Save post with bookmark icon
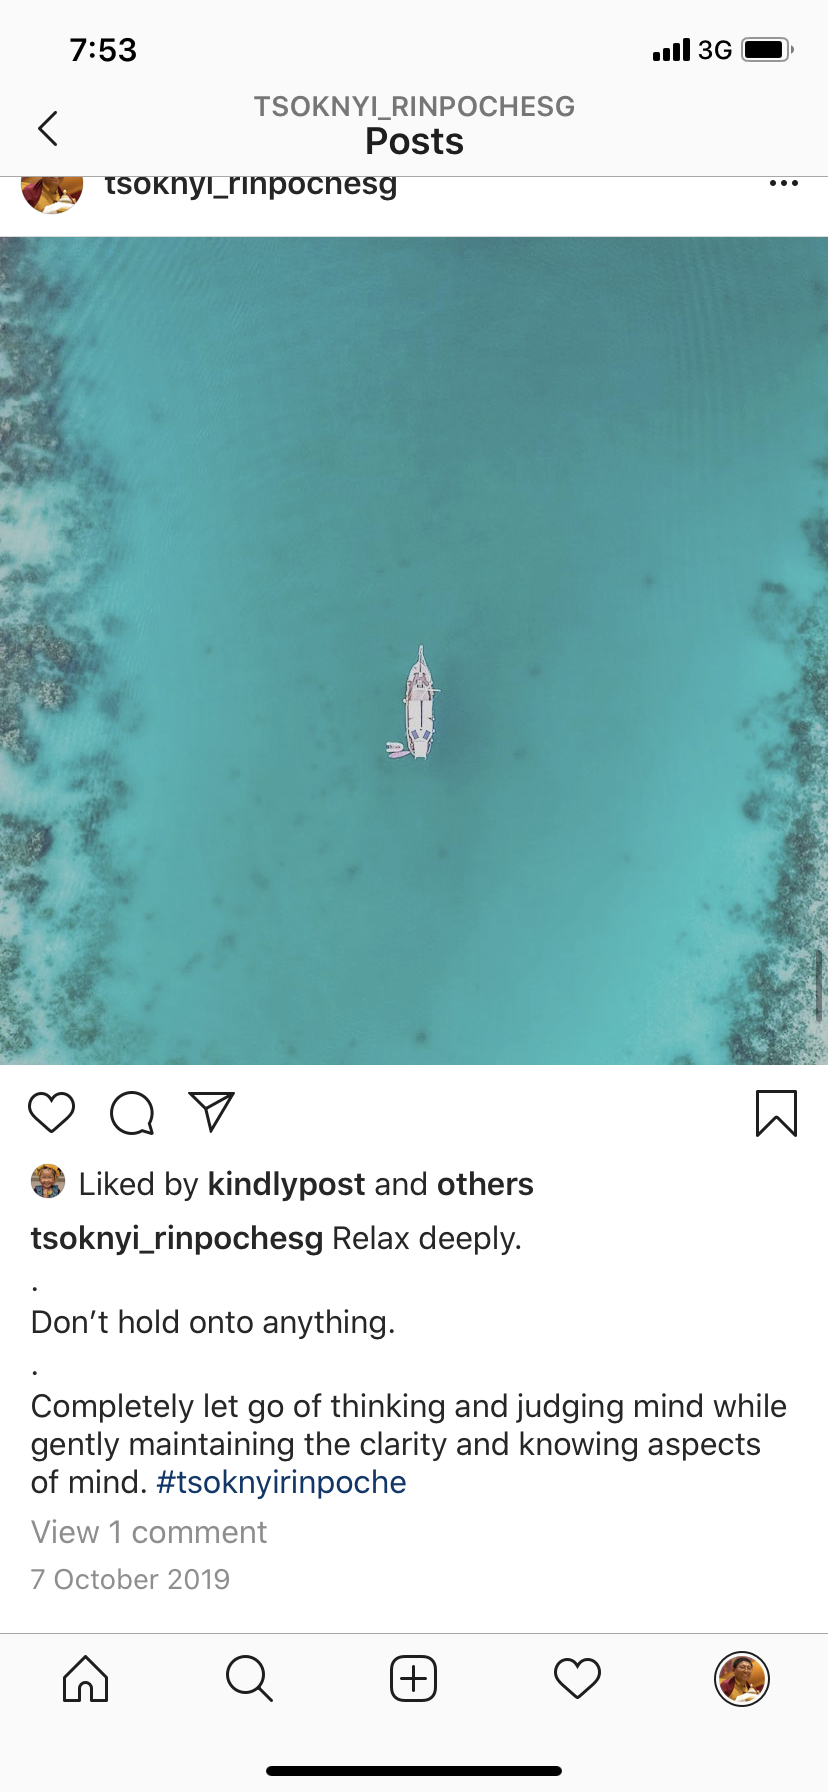 point(776,1114)
